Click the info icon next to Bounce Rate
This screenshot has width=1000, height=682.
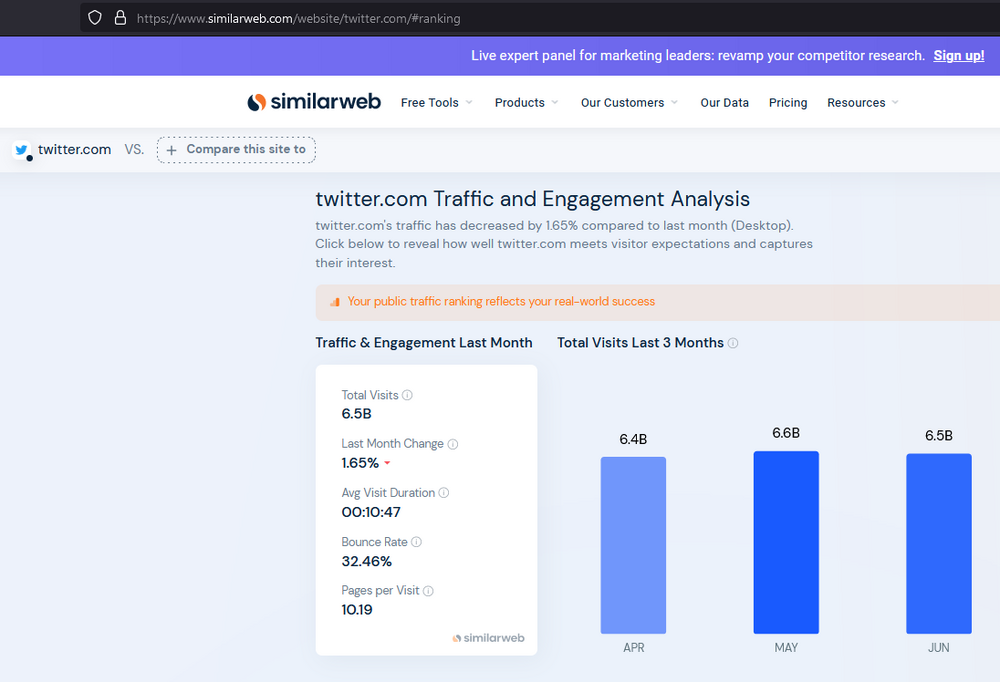[417, 542]
